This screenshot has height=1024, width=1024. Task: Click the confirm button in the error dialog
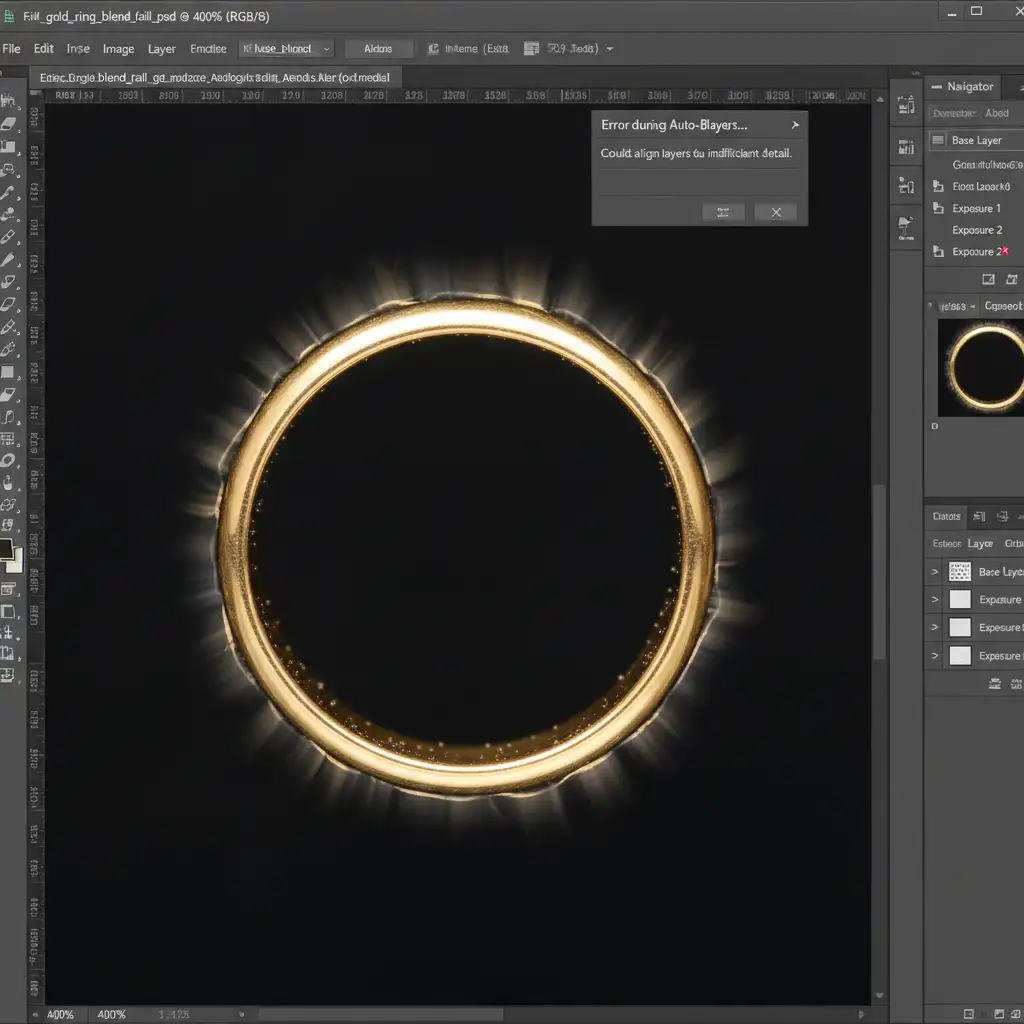pyautogui.click(x=723, y=212)
